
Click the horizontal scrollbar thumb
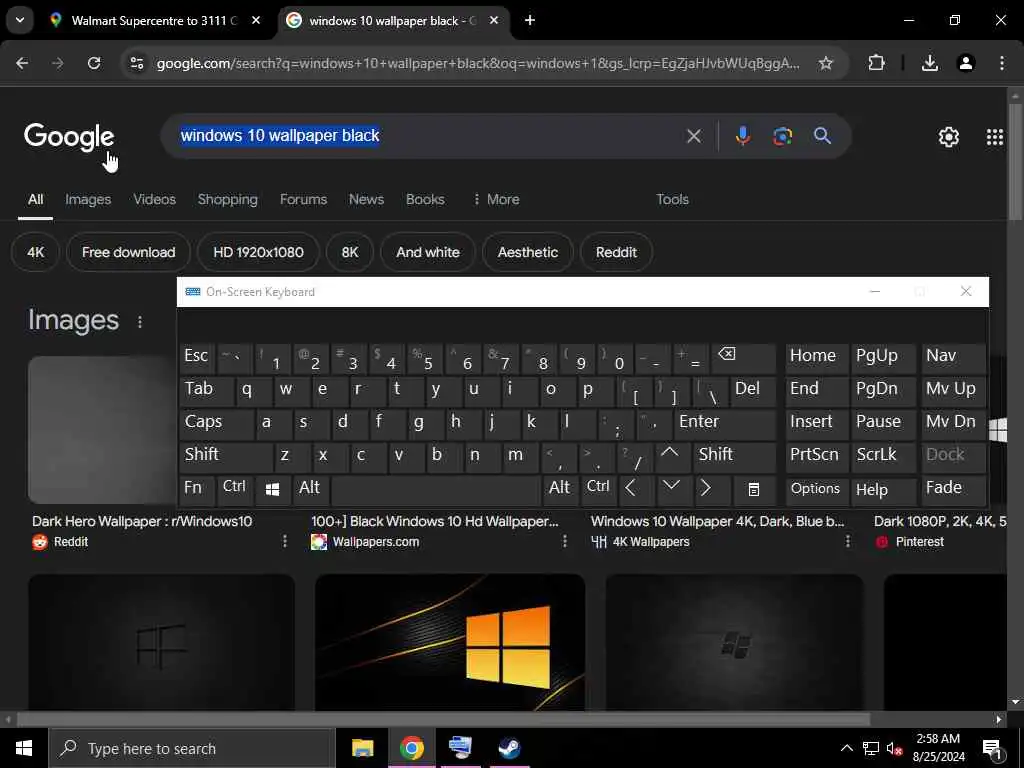coord(443,720)
